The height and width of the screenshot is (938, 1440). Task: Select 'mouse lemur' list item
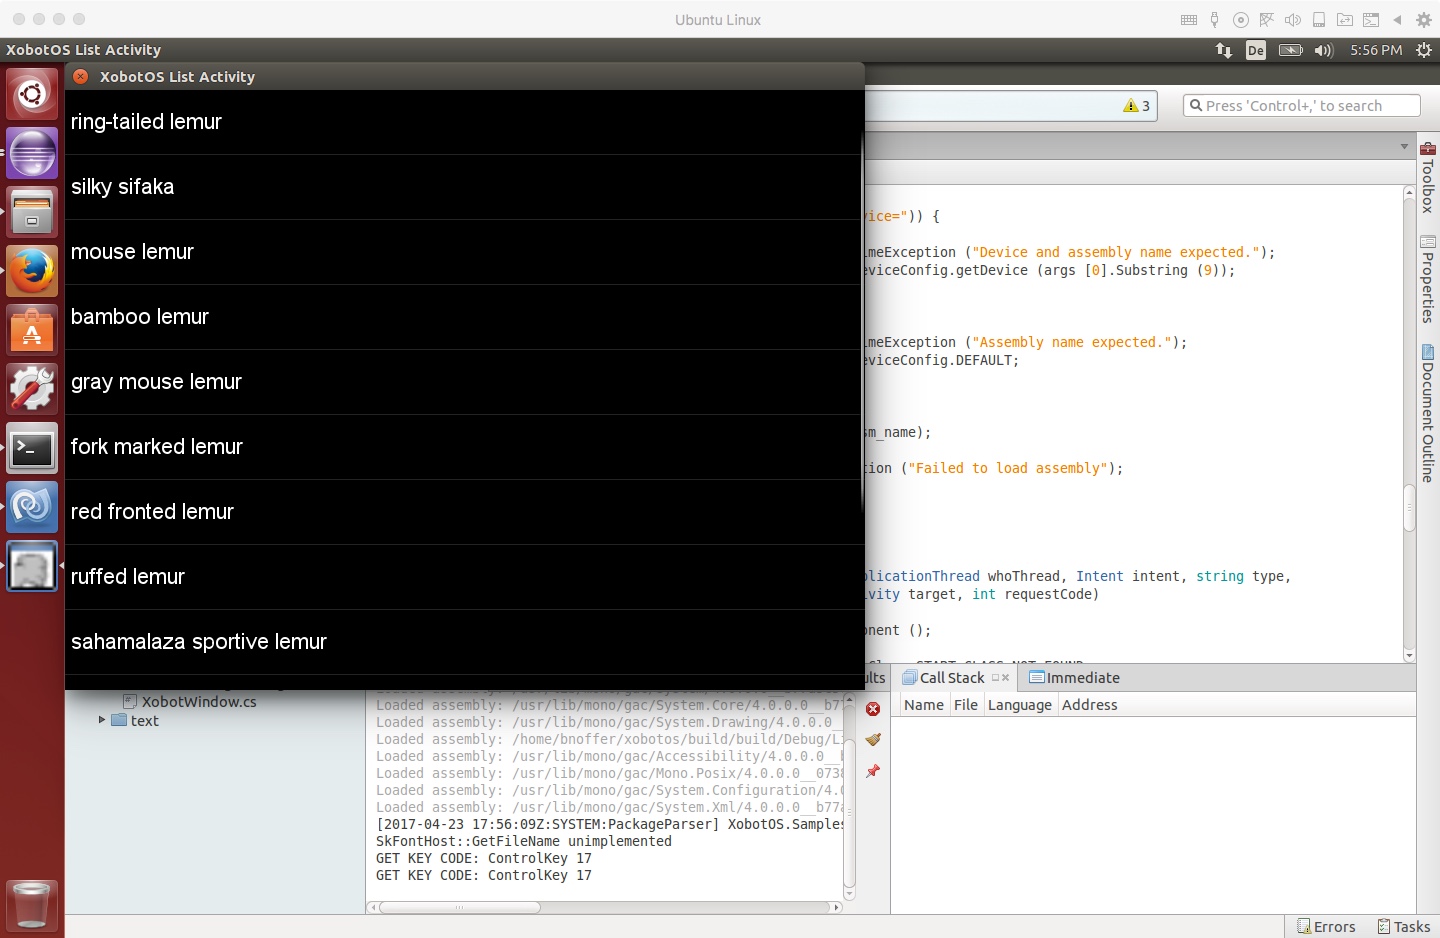[x=462, y=252]
